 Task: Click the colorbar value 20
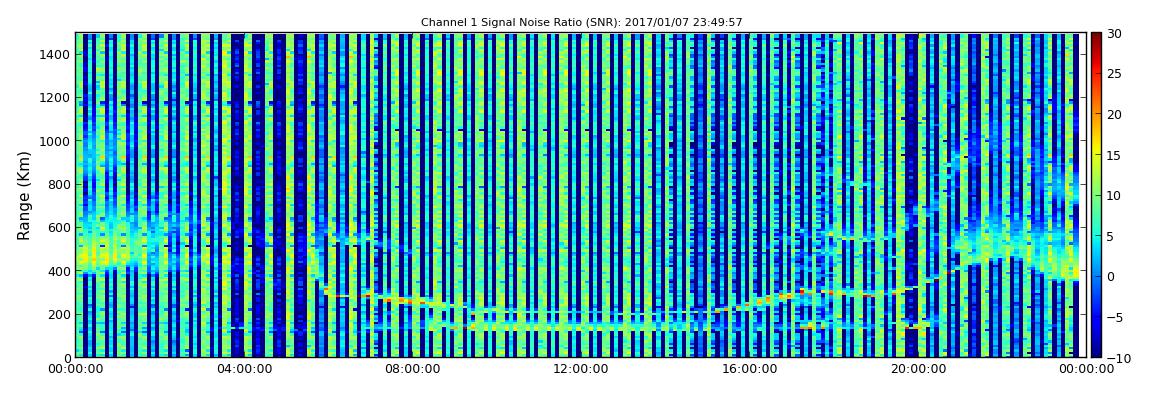(x=1114, y=114)
